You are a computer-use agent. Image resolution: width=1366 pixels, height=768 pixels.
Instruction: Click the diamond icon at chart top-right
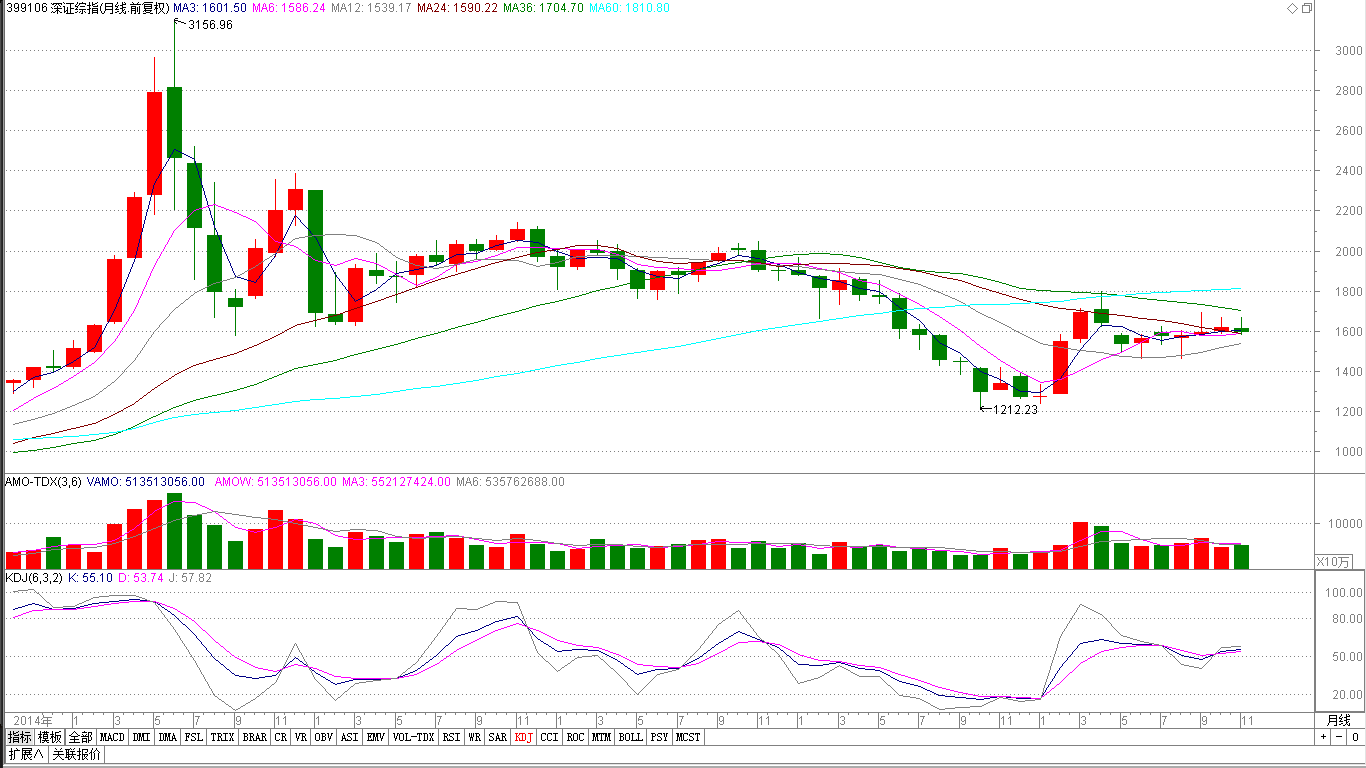1291,8
